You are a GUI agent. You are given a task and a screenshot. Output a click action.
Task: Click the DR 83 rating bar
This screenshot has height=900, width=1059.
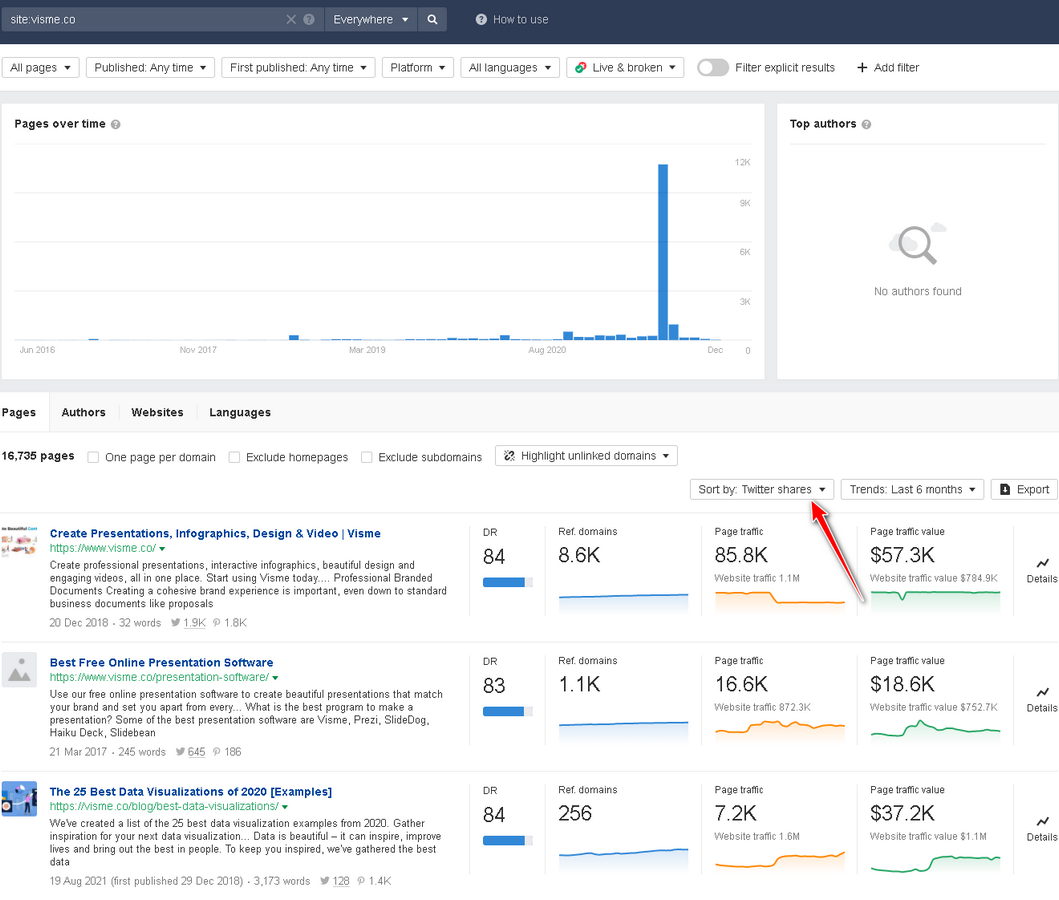pyautogui.click(x=507, y=711)
